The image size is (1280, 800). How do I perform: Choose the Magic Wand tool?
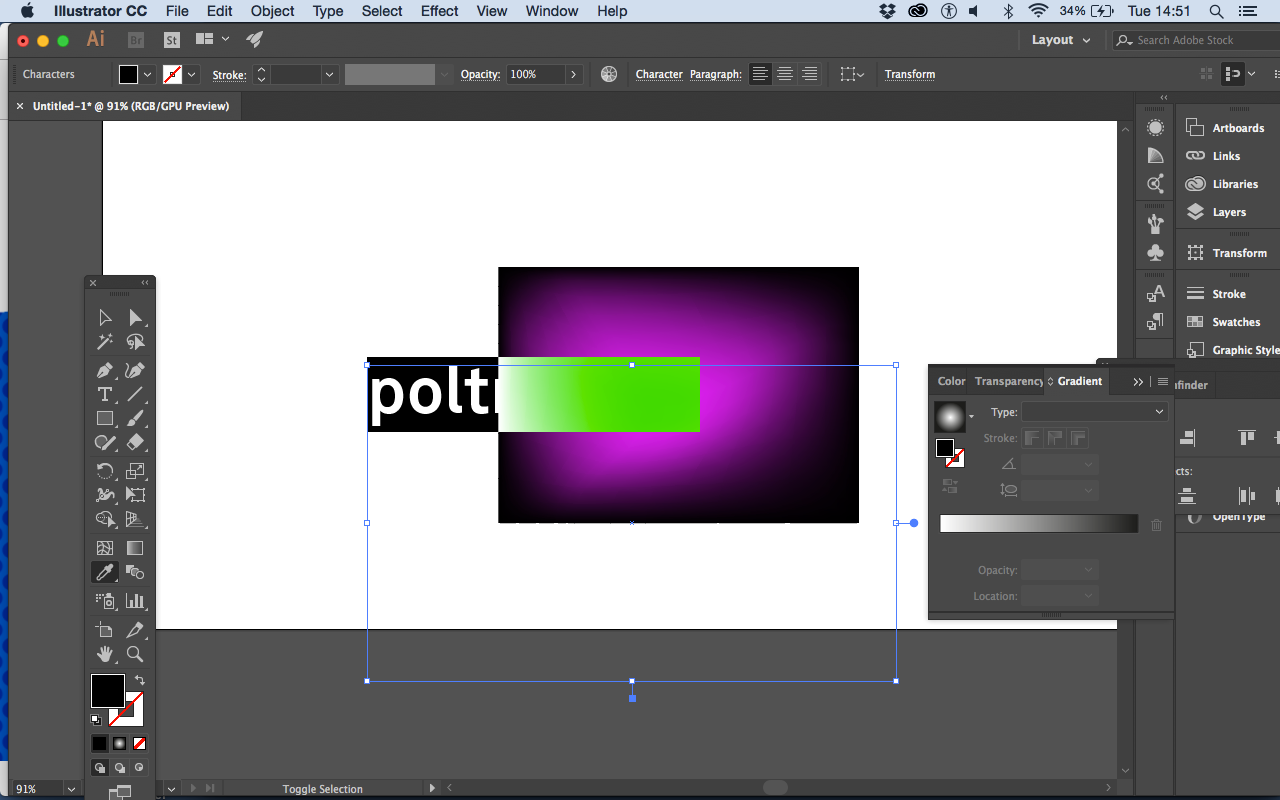pyautogui.click(x=105, y=342)
